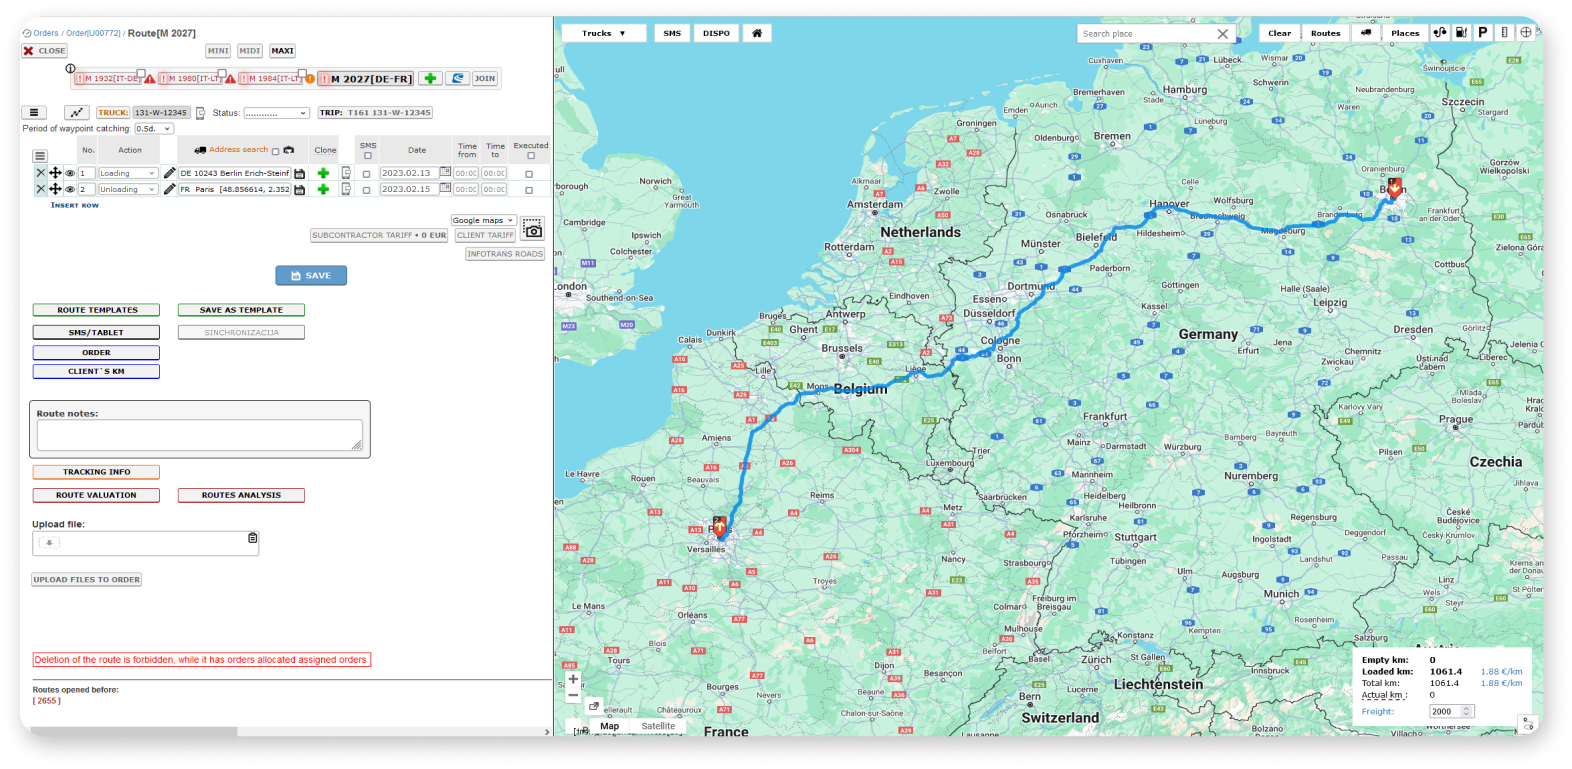Click the home icon on the map toolbar
1572x769 pixels.
[x=757, y=33]
